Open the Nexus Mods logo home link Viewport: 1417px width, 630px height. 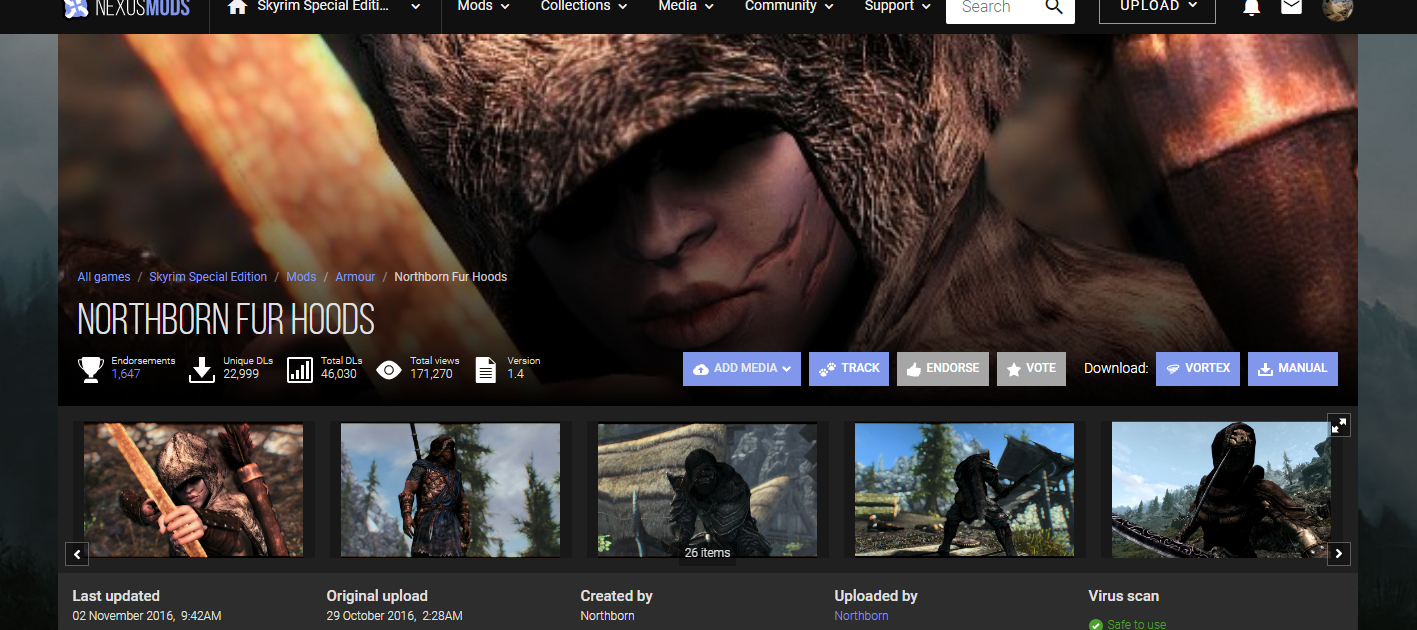(x=126, y=7)
